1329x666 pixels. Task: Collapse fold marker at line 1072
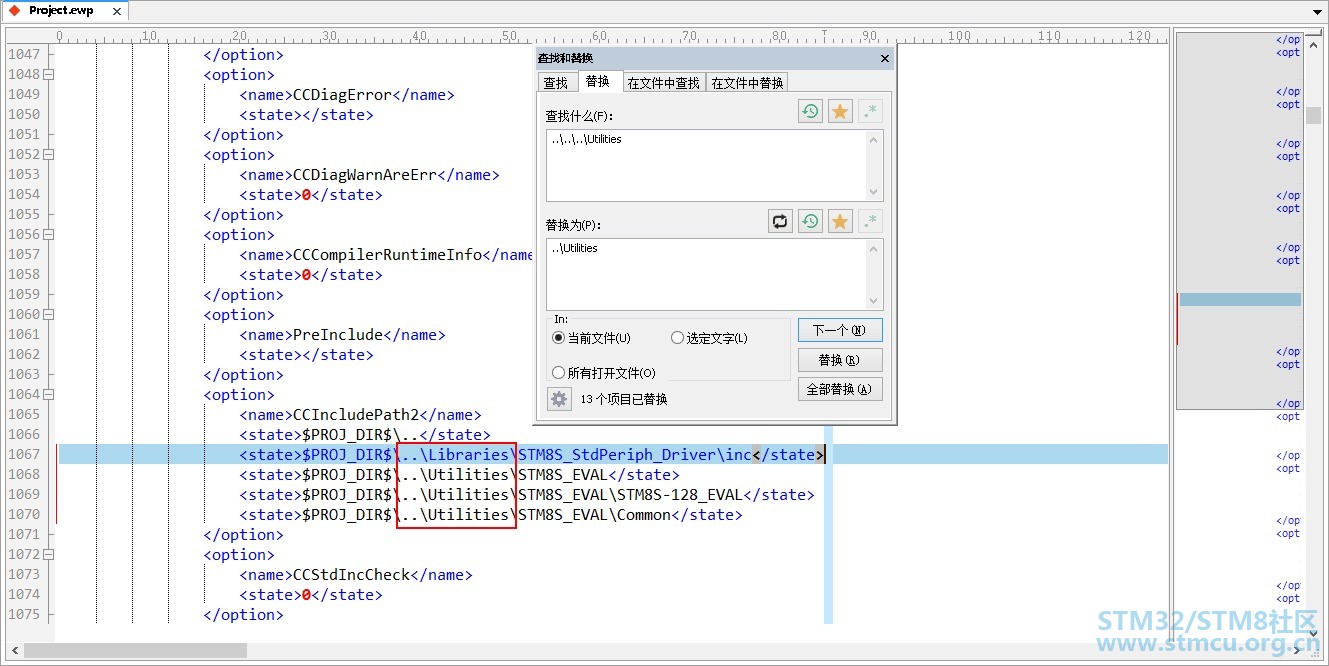48,555
